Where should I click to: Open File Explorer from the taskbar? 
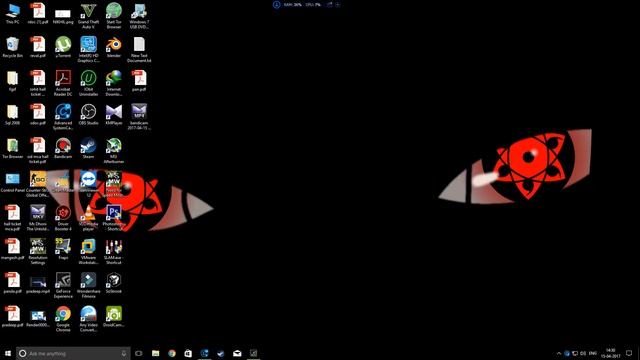(156, 353)
